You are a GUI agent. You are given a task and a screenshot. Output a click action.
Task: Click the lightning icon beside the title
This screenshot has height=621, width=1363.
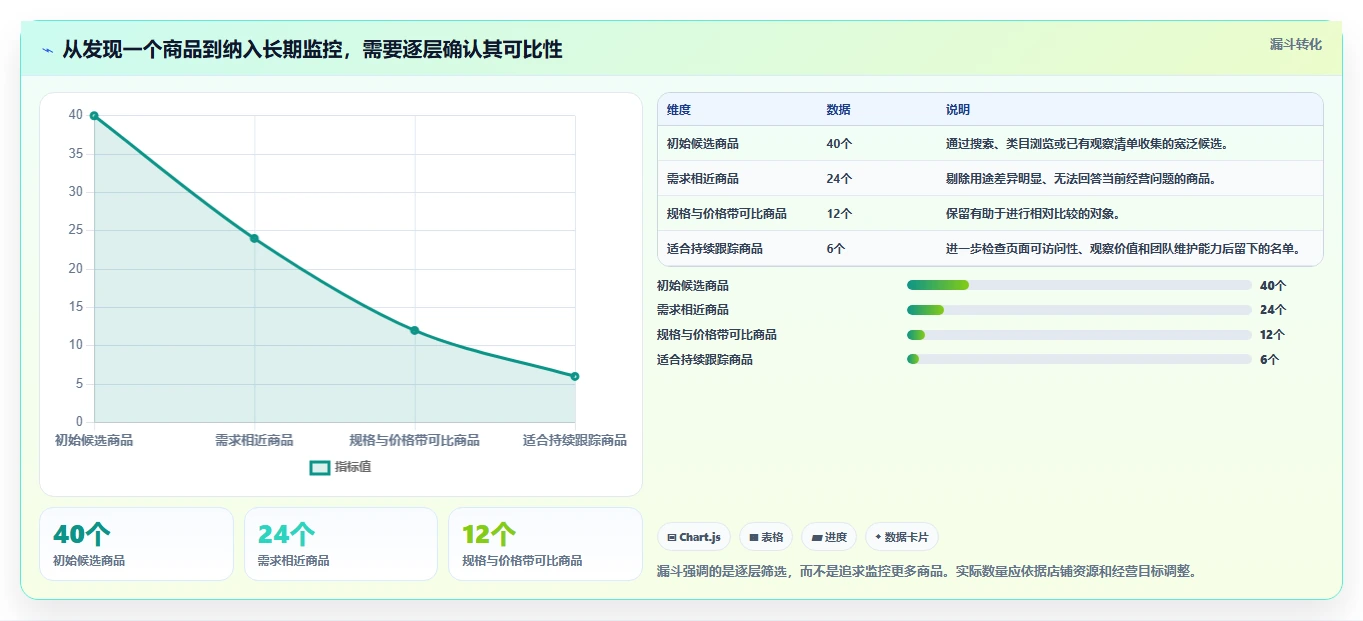click(48, 50)
